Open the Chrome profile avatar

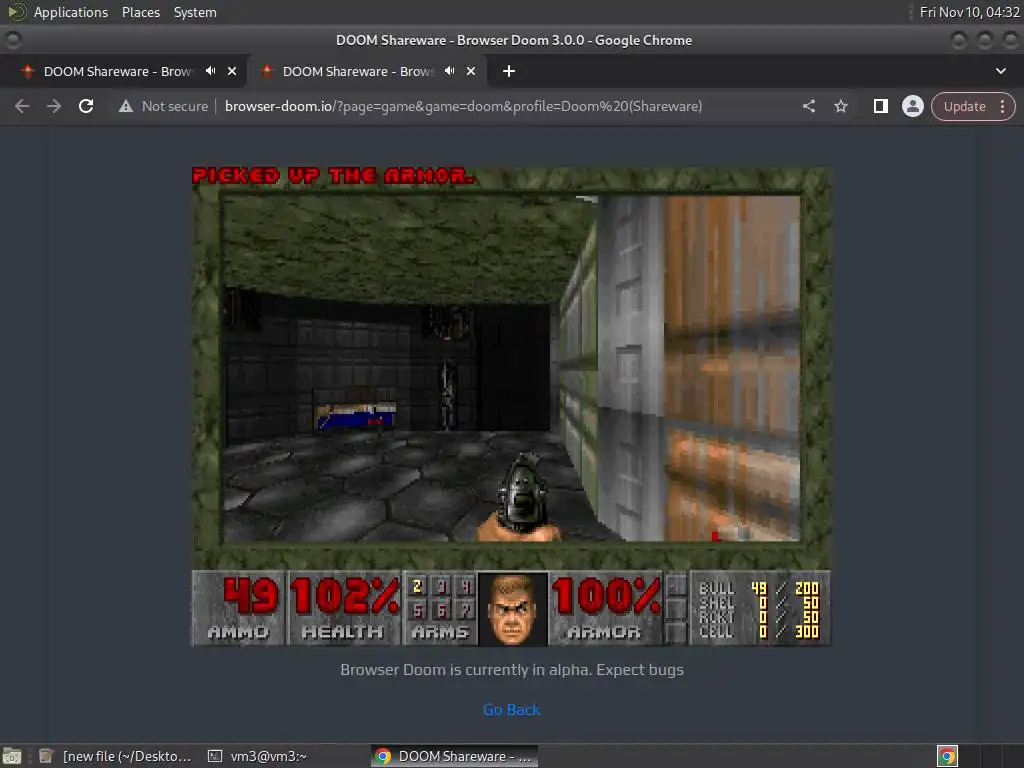(912, 106)
